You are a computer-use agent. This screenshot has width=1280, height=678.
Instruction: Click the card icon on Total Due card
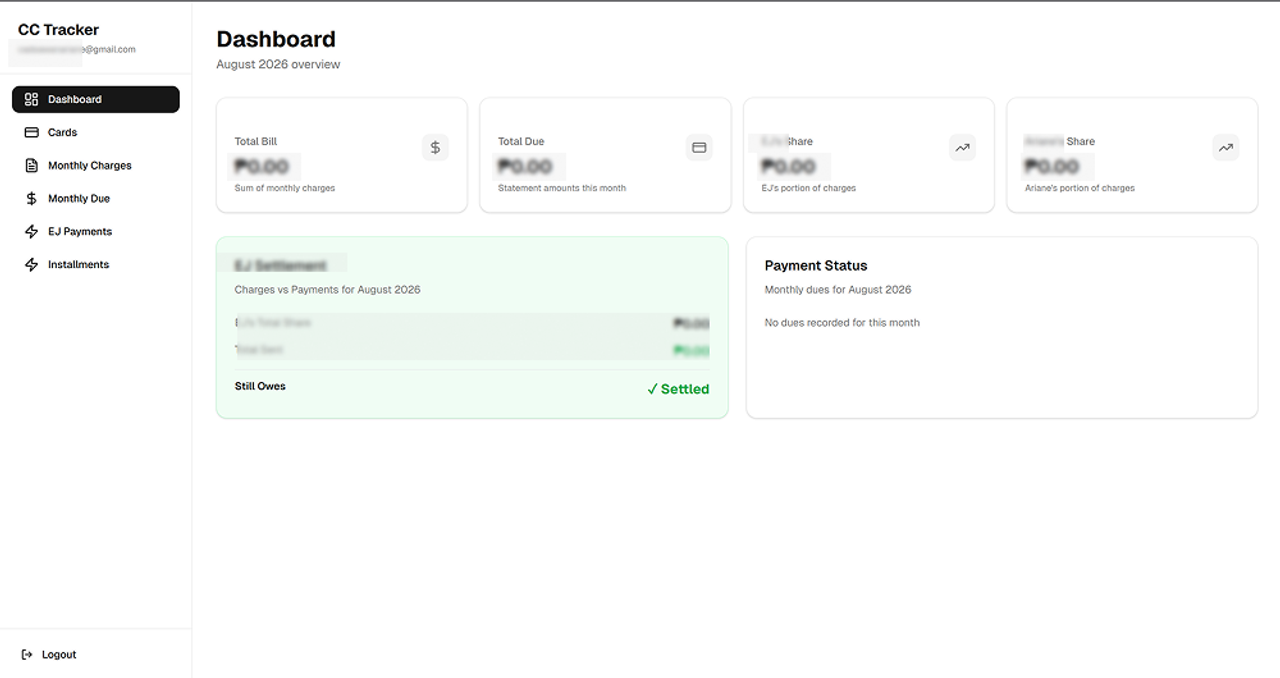(699, 147)
